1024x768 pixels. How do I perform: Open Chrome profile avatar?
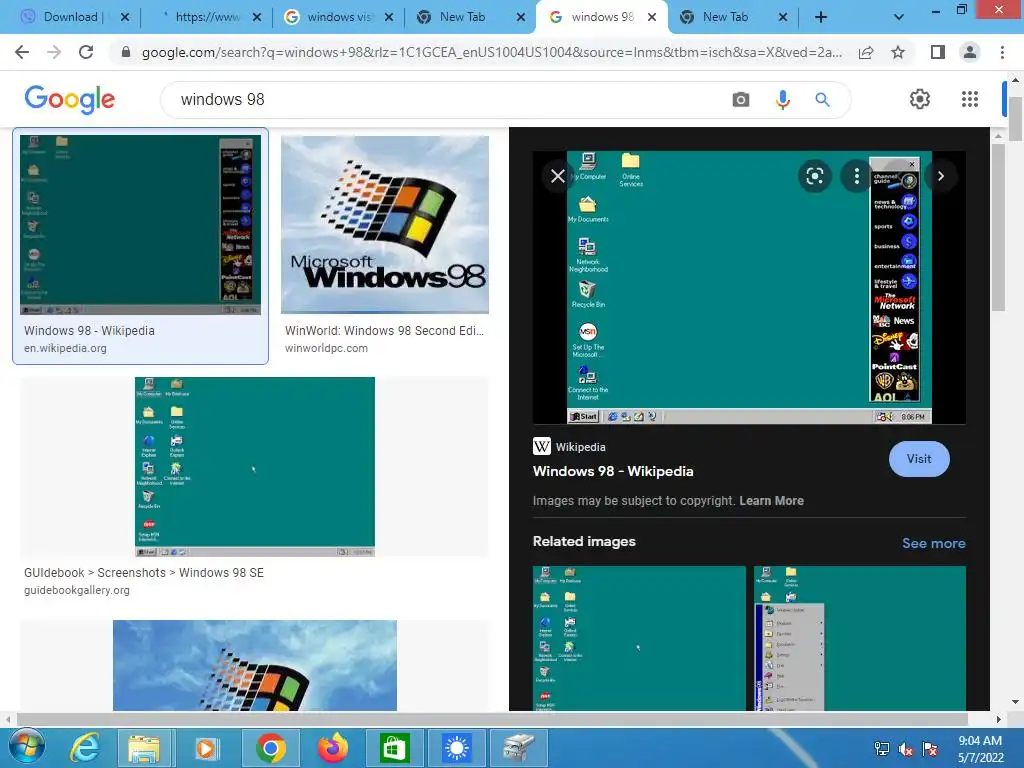point(970,52)
